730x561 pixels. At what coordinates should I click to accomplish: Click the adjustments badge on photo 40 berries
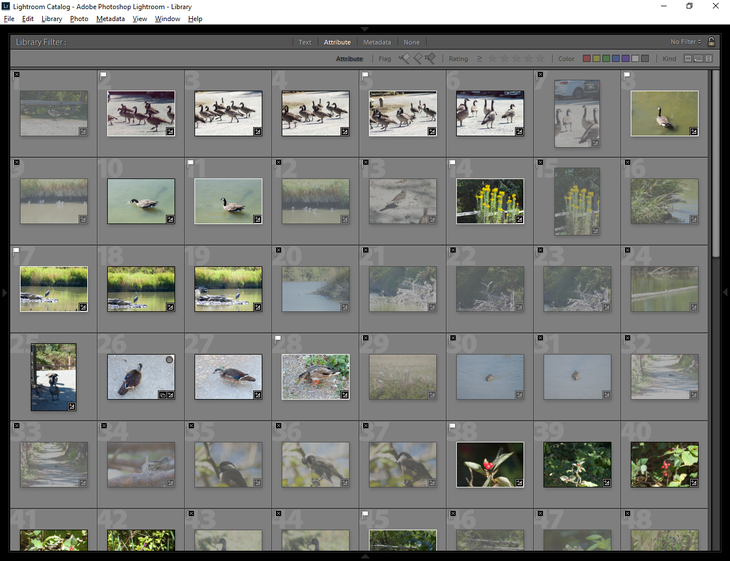tap(694, 483)
